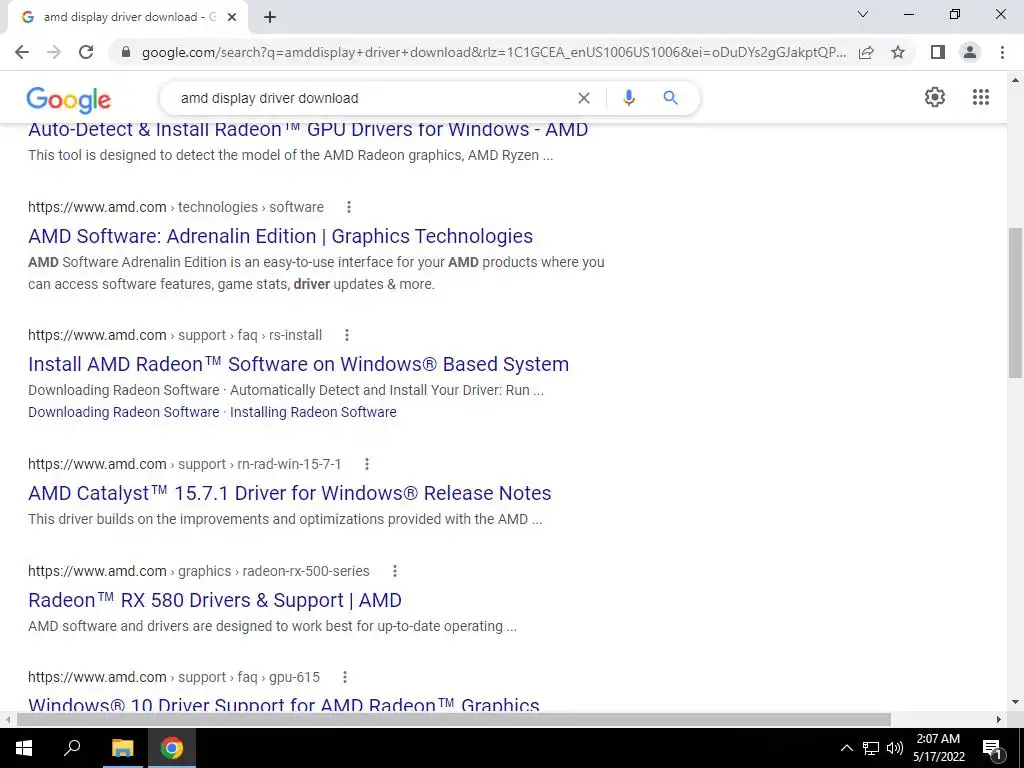Click the forward navigation arrow
The height and width of the screenshot is (768, 1024).
54,52
